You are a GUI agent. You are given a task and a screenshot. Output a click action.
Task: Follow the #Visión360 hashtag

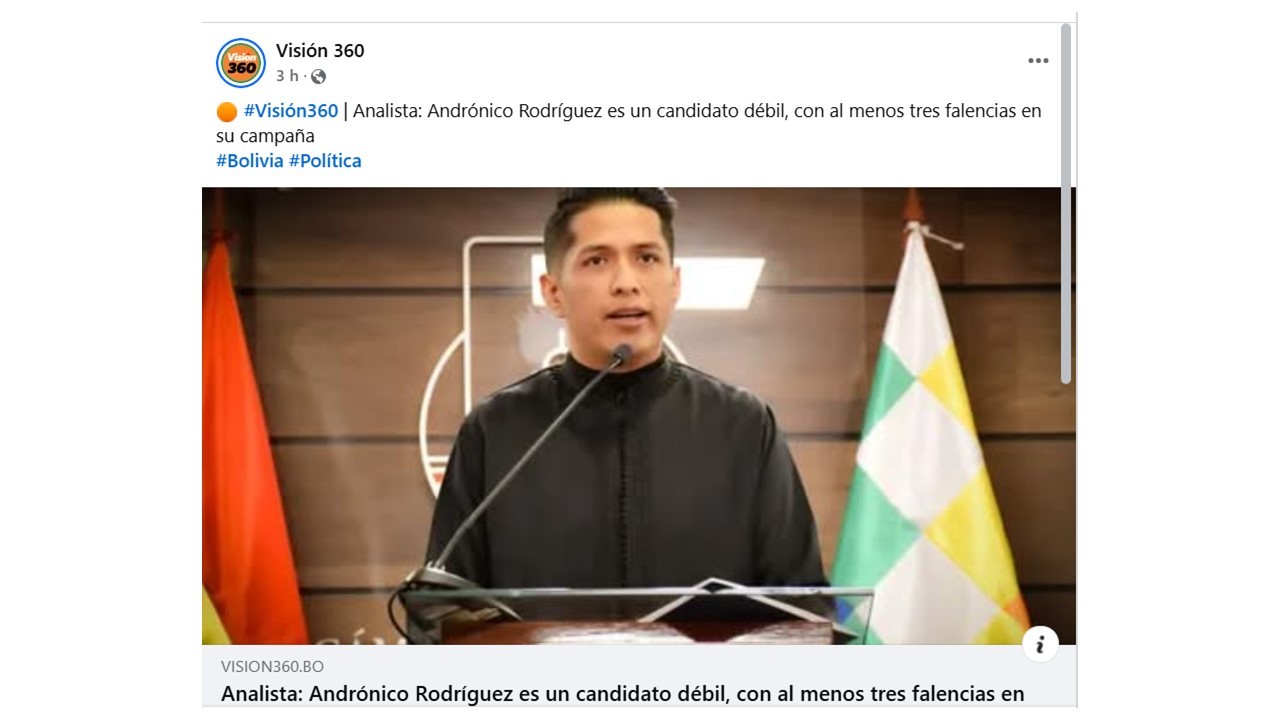coord(291,111)
